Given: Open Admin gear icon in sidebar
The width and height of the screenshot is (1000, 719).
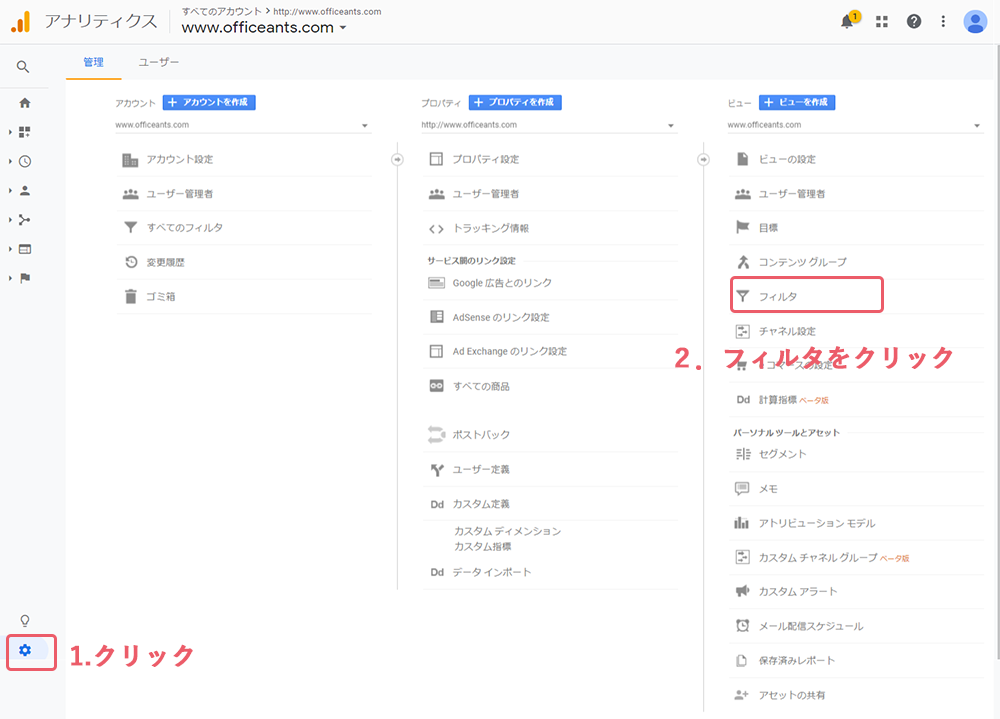Looking at the screenshot, I should (25, 650).
